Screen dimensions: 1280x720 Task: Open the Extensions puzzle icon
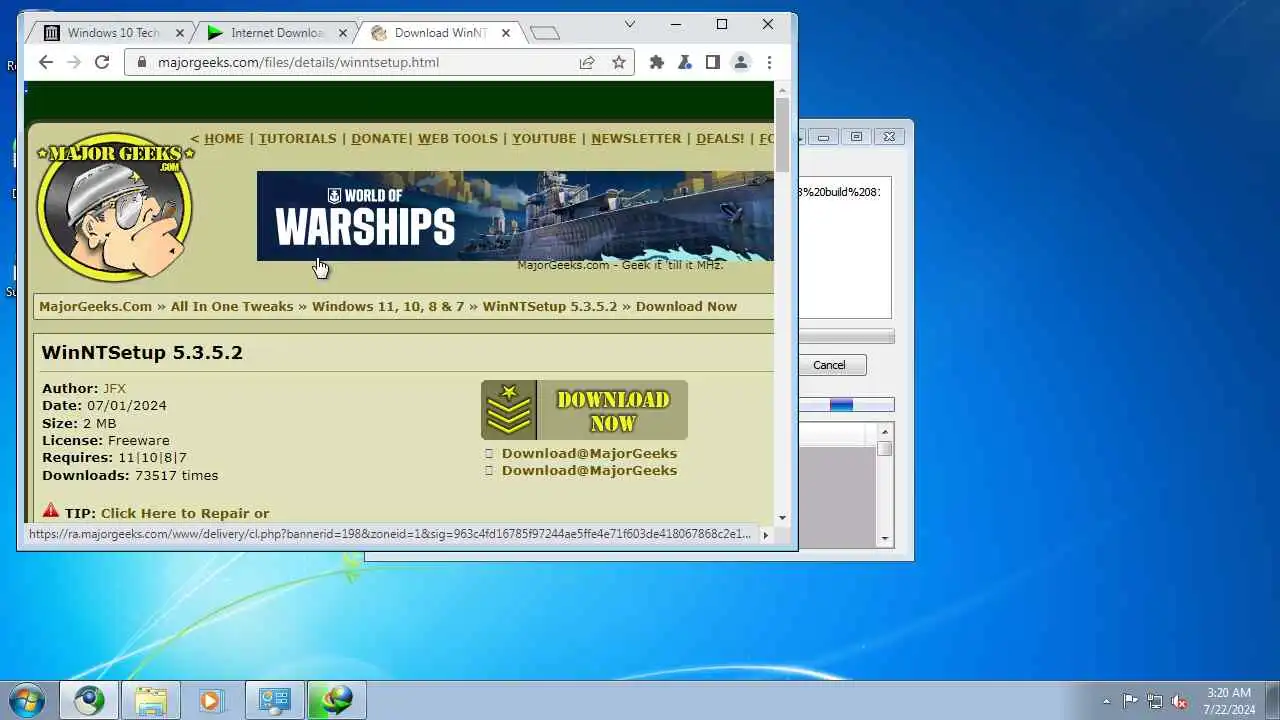tap(656, 62)
